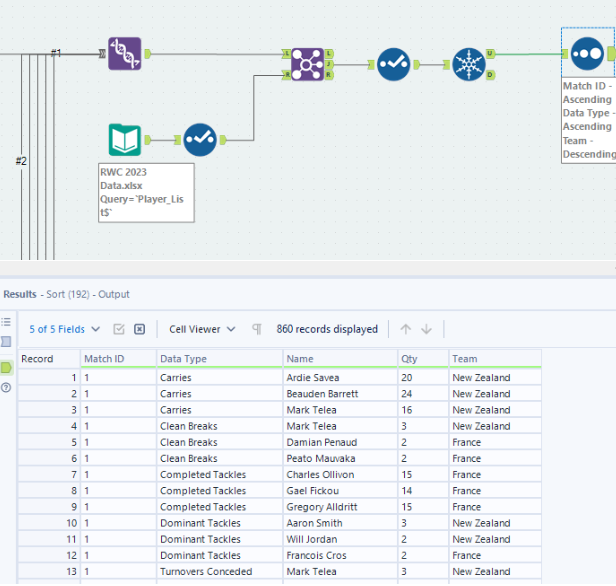616x586 pixels.
Task: Select the Input Data tool for RWC 2023
Action: tap(125, 139)
